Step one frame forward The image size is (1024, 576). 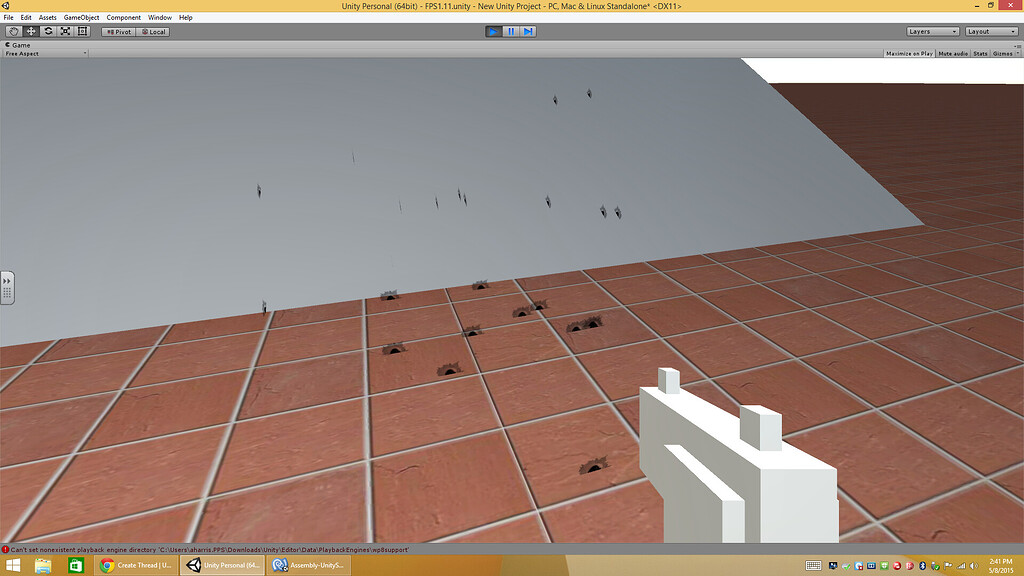(x=527, y=31)
